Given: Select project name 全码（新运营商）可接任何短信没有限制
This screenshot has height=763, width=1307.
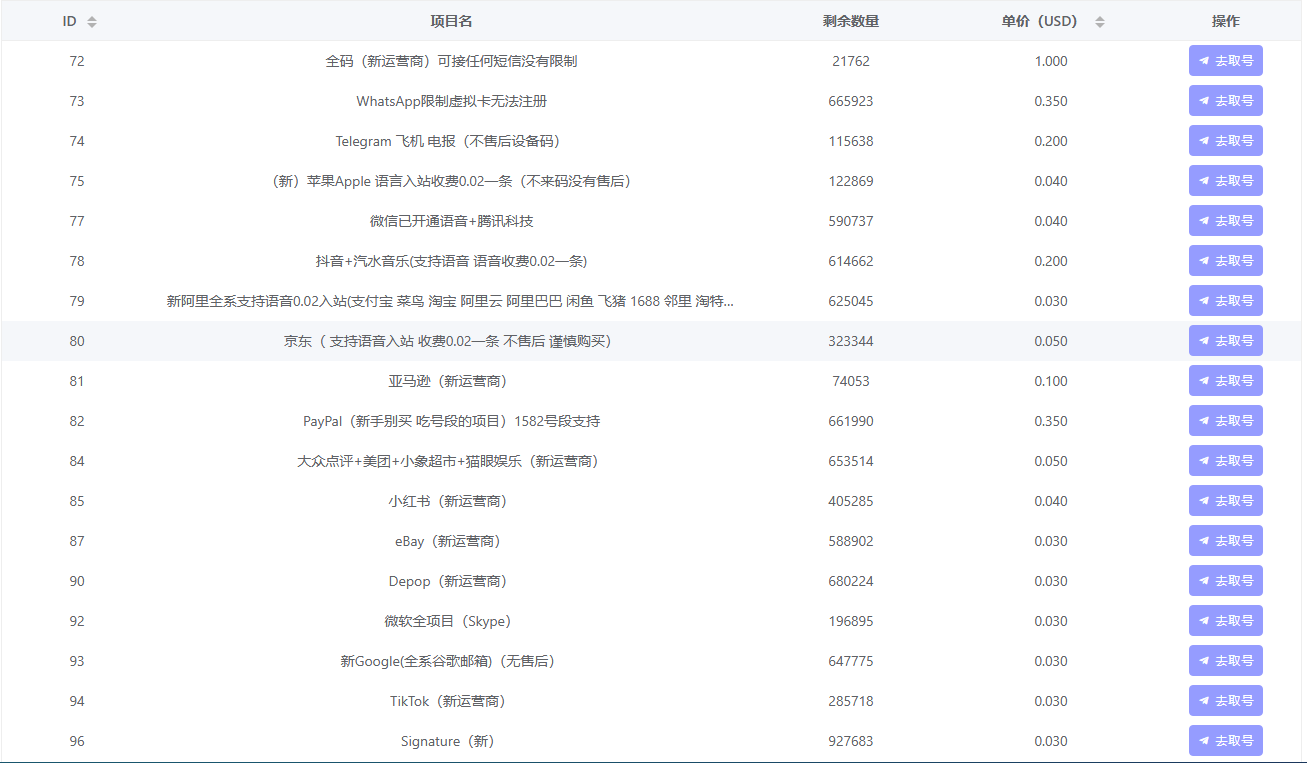Looking at the screenshot, I should 451,61.
